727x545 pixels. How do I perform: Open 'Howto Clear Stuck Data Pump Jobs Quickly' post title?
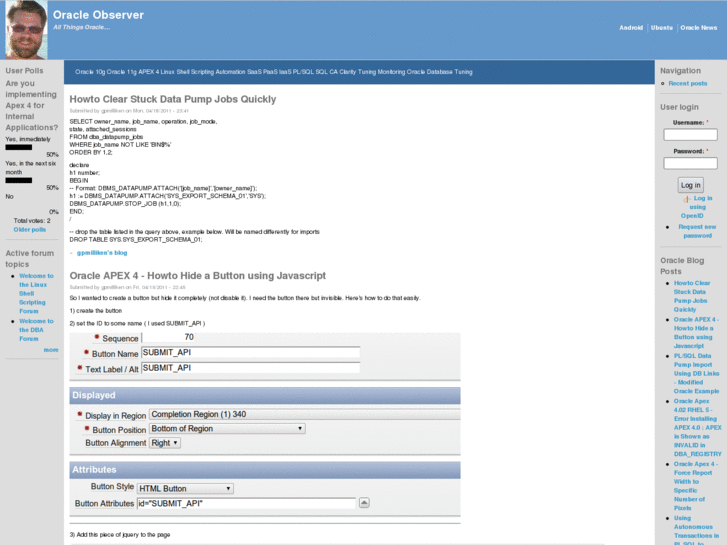point(172,99)
